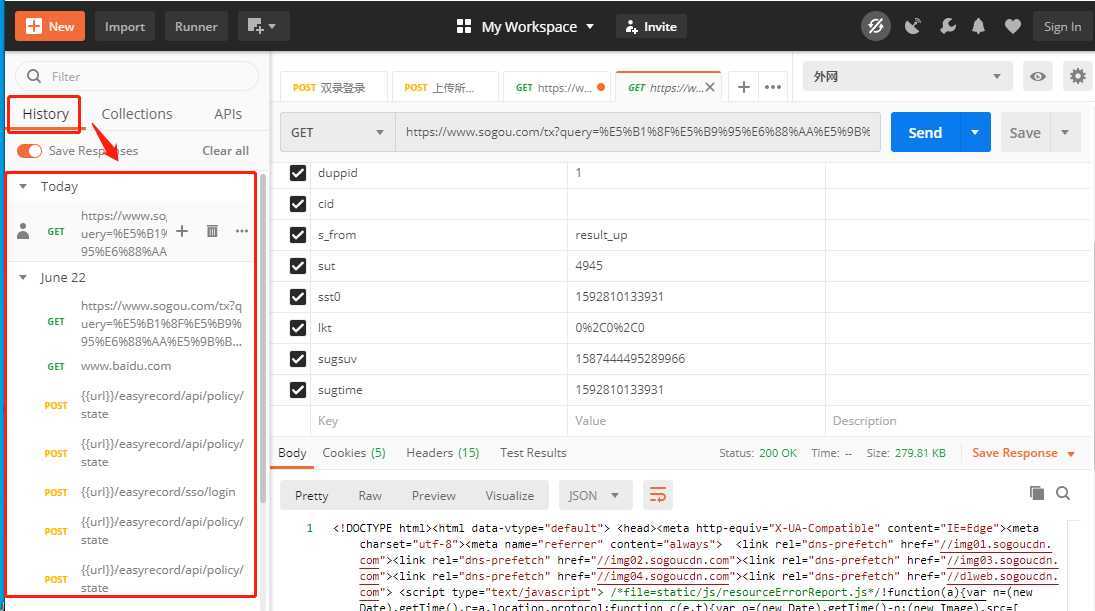Open new window dropdown icon

click(x=262, y=27)
